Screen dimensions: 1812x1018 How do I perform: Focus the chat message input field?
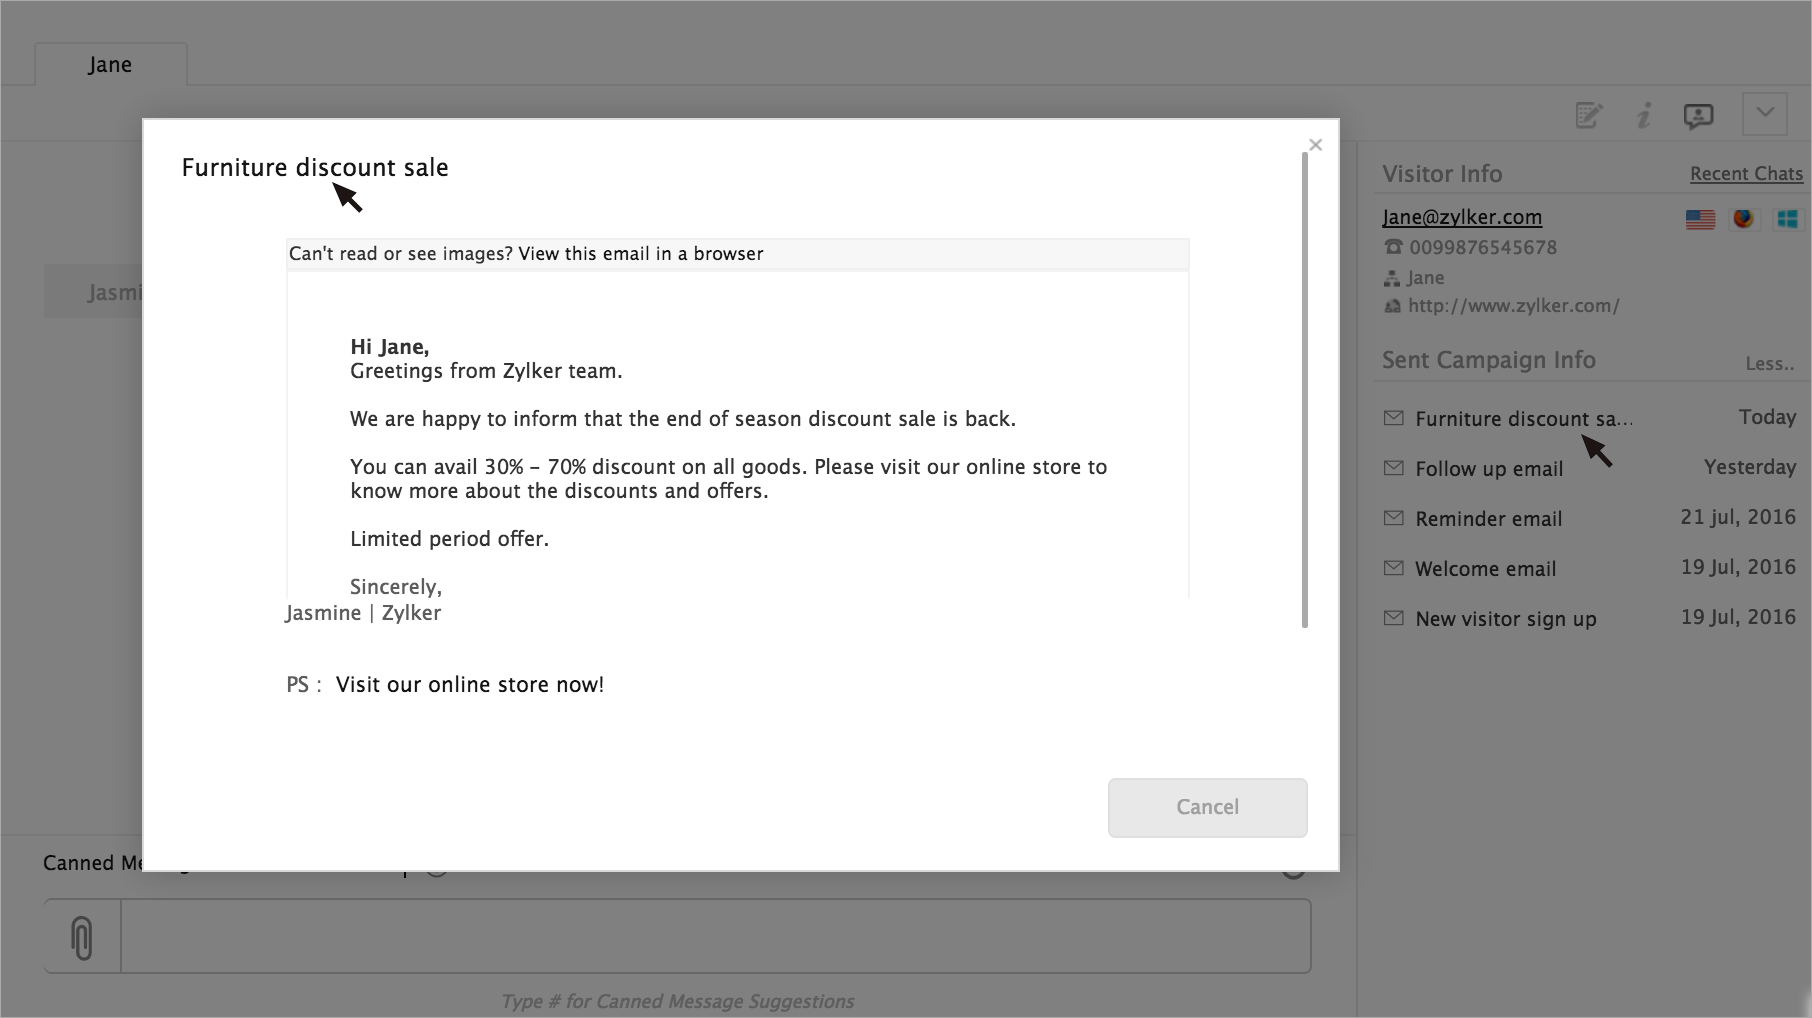[715, 936]
